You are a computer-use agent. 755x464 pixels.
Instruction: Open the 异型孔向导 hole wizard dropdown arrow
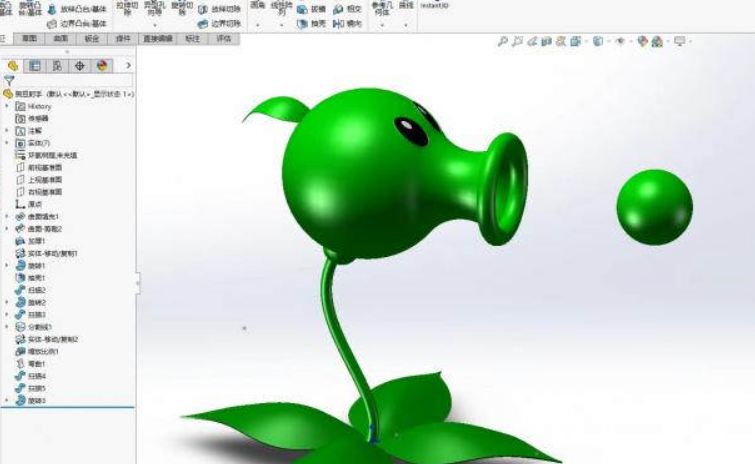coord(155,25)
